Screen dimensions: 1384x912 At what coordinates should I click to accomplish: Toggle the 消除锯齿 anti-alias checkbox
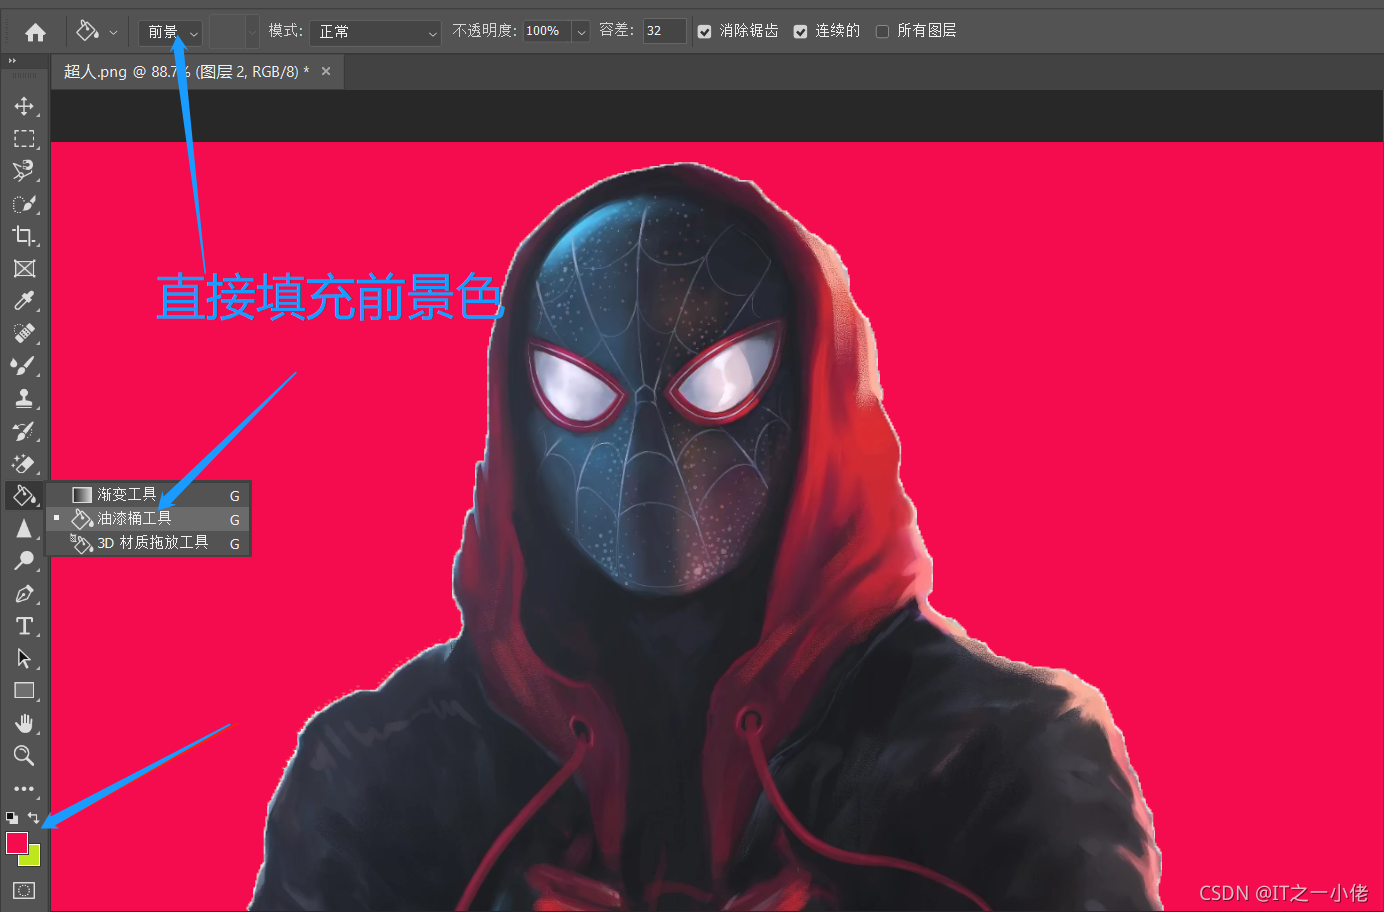pos(705,32)
